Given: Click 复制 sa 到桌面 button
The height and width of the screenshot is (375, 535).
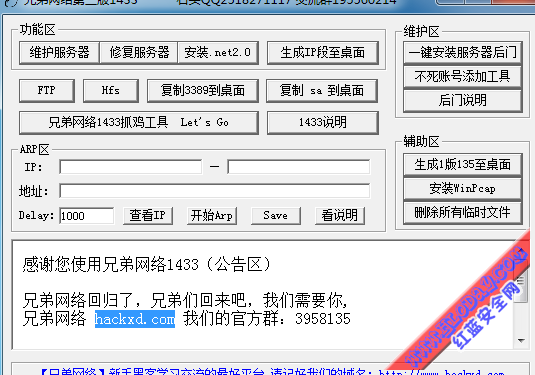Looking at the screenshot, I should point(322,91).
